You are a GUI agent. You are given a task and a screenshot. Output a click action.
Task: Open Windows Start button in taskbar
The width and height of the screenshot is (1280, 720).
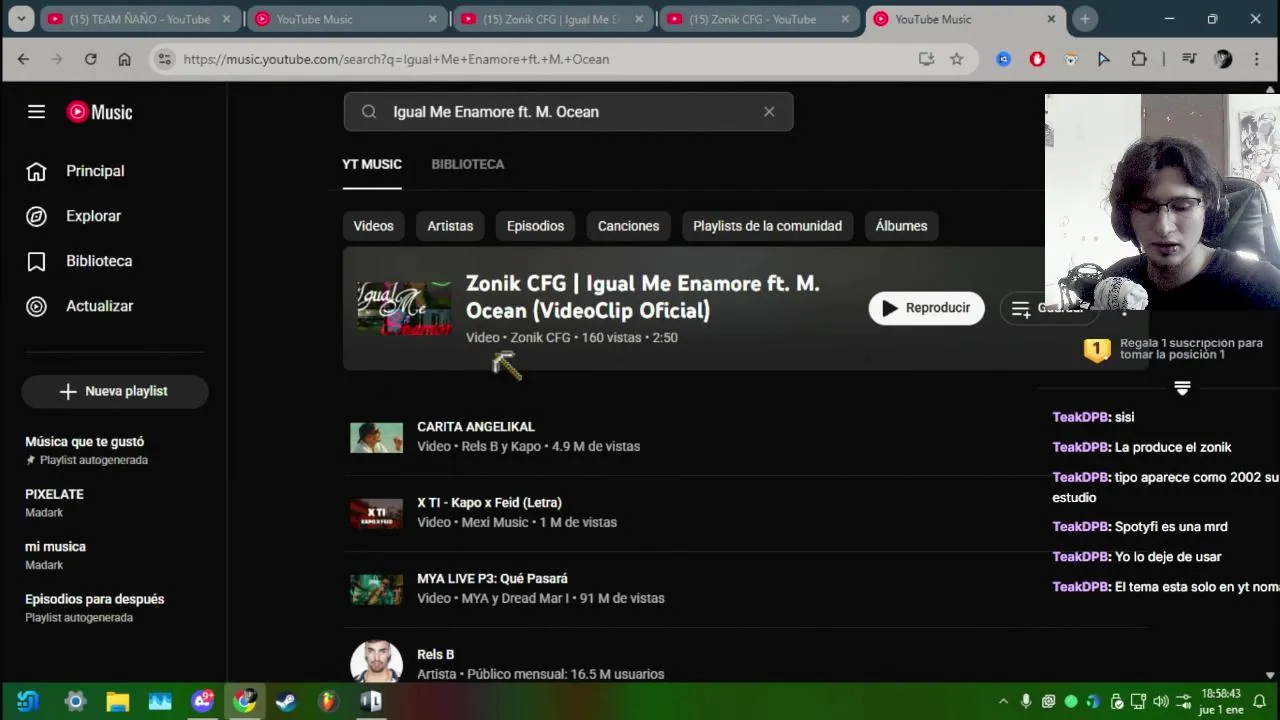(28, 701)
